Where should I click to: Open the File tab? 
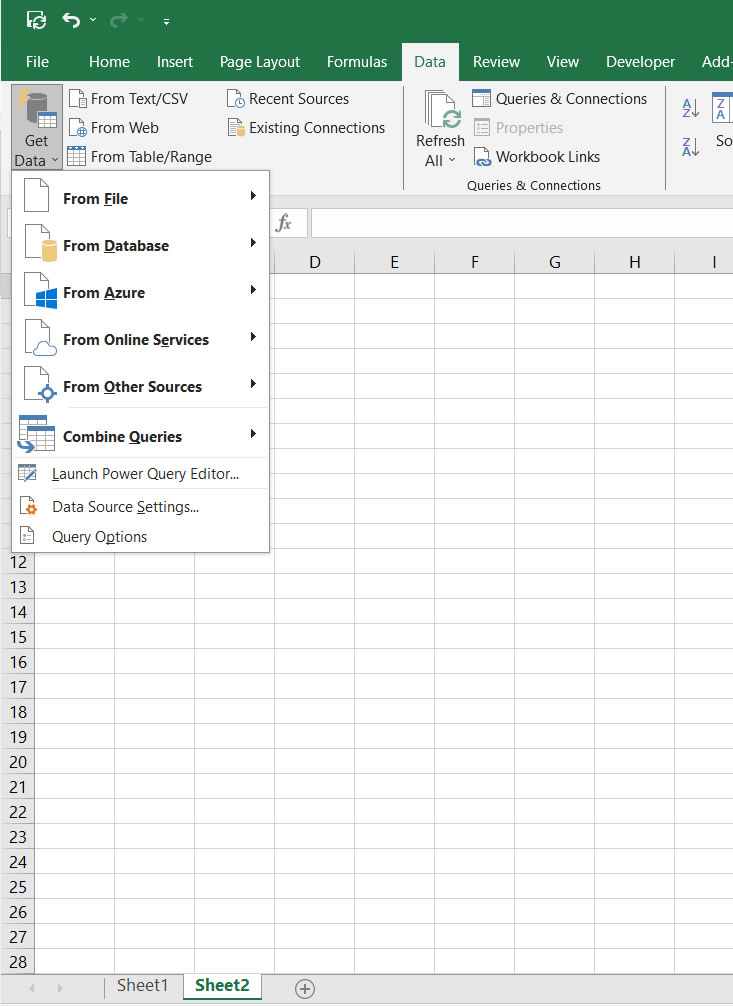37,62
